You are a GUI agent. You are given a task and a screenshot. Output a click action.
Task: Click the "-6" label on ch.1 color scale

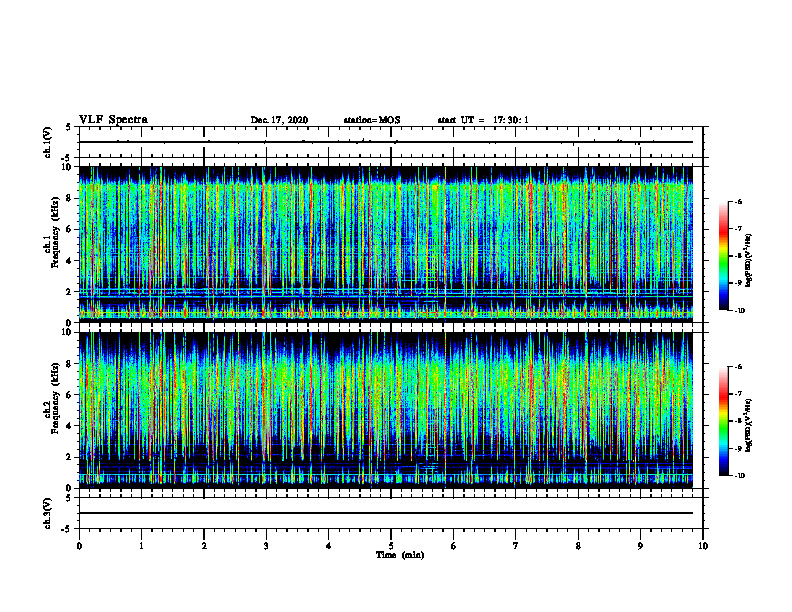click(738, 201)
